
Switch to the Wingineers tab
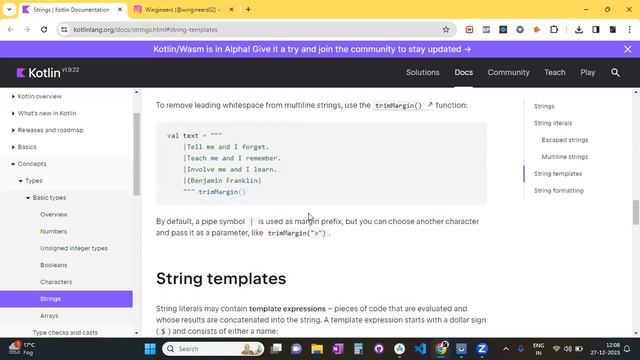pyautogui.click(x=182, y=9)
